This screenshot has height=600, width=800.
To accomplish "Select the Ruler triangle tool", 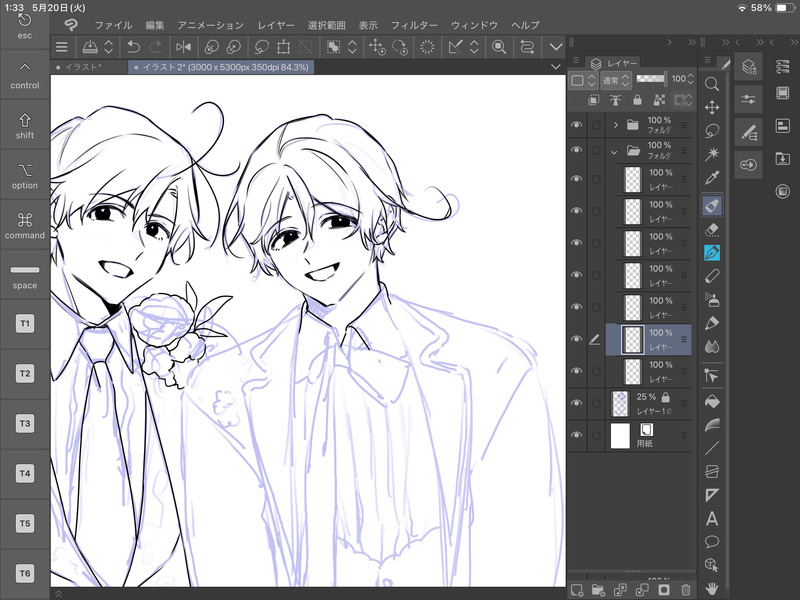I will [712, 495].
